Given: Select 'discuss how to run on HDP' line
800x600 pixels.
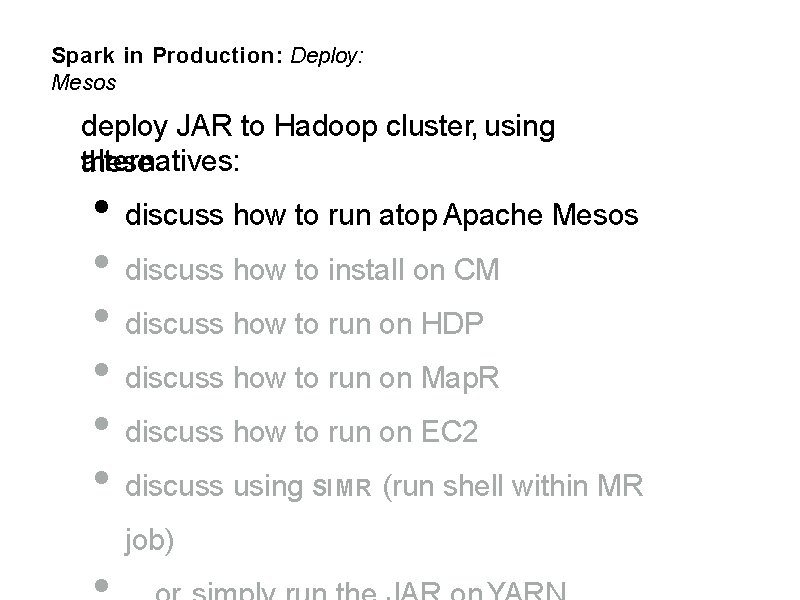Looking at the screenshot, I should [304, 323].
